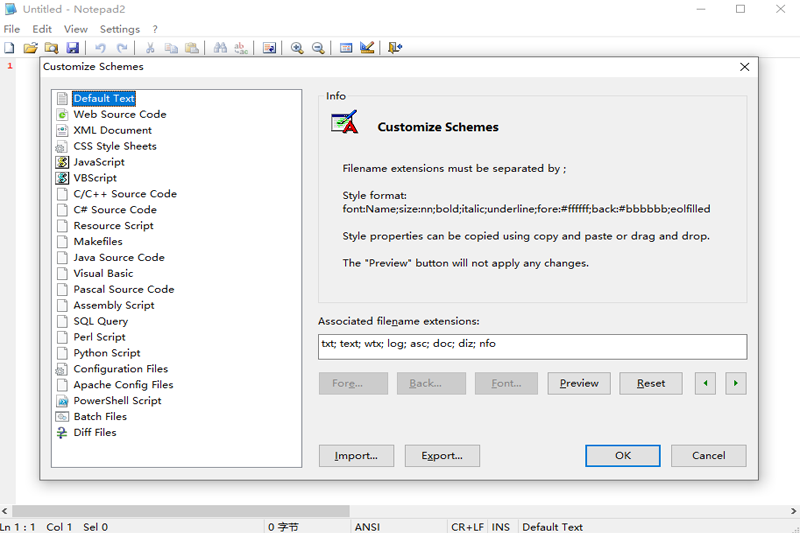Click the Zoom In magnifier icon
The height and width of the screenshot is (533, 800).
pyautogui.click(x=297, y=48)
